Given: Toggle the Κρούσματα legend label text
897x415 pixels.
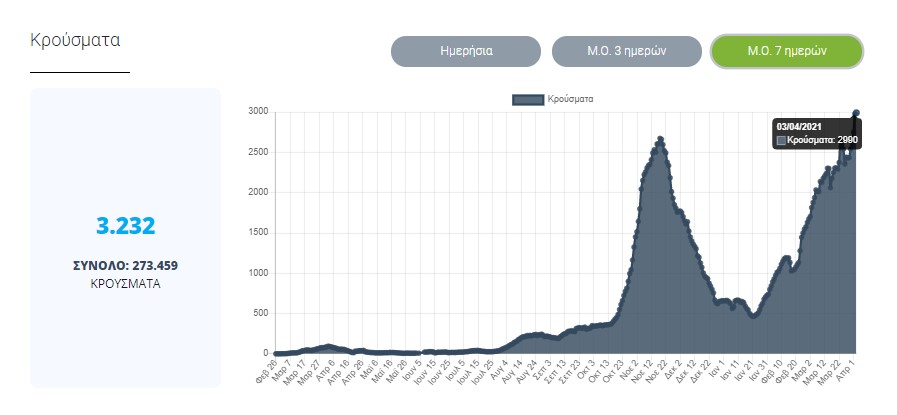Looking at the screenshot, I should (x=571, y=99).
